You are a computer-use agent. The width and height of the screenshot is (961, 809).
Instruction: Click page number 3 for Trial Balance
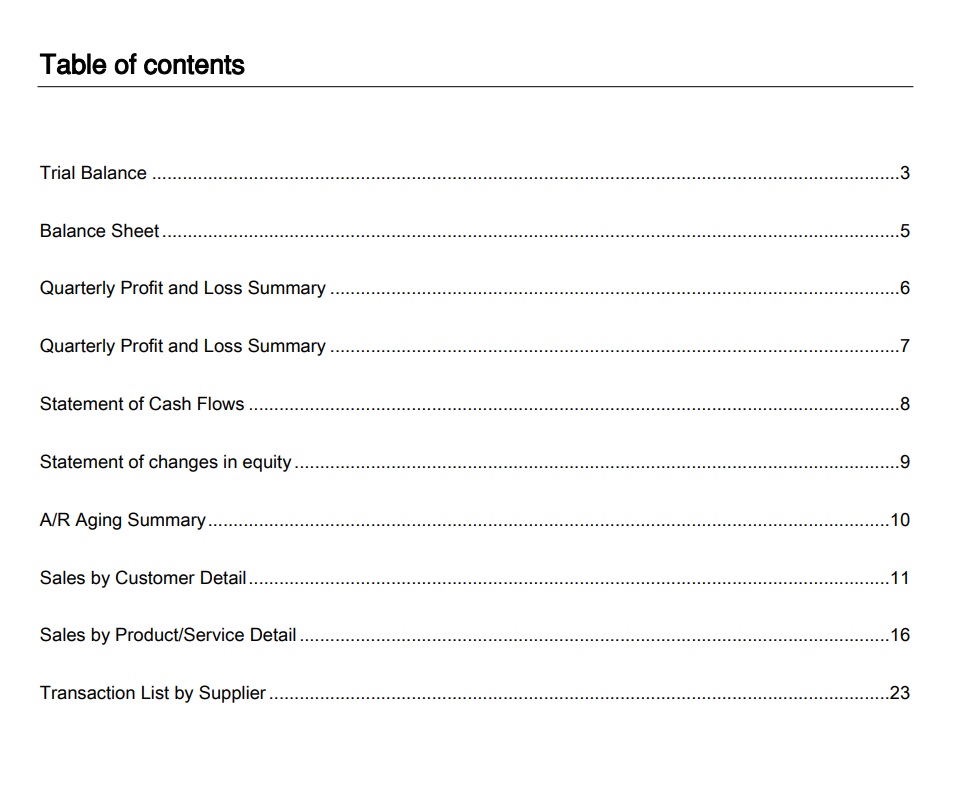pos(905,173)
